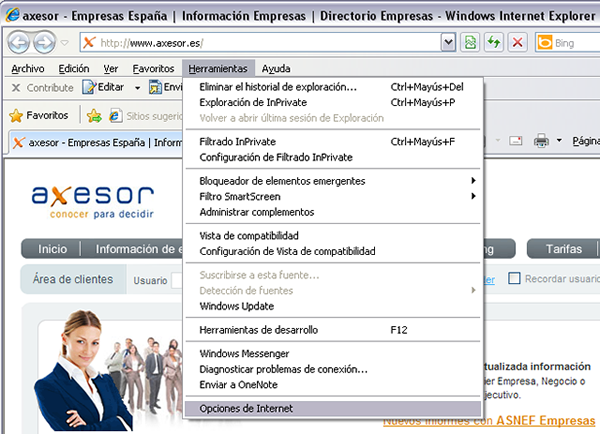Image resolution: width=600 pixels, height=434 pixels.
Task: Launch Windows Messenger from menu
Action: click(x=333, y=354)
